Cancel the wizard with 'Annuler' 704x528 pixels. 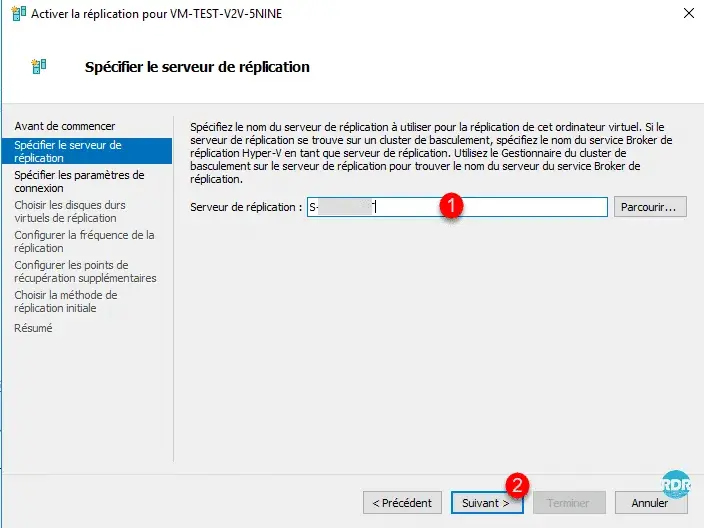[x=650, y=503]
